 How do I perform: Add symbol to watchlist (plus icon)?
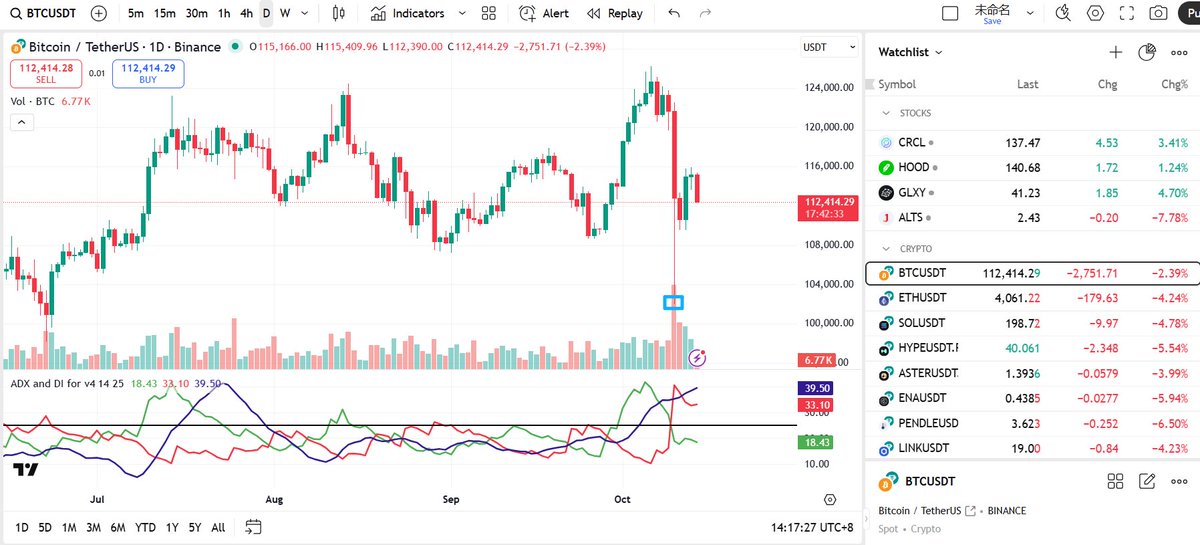point(1116,52)
